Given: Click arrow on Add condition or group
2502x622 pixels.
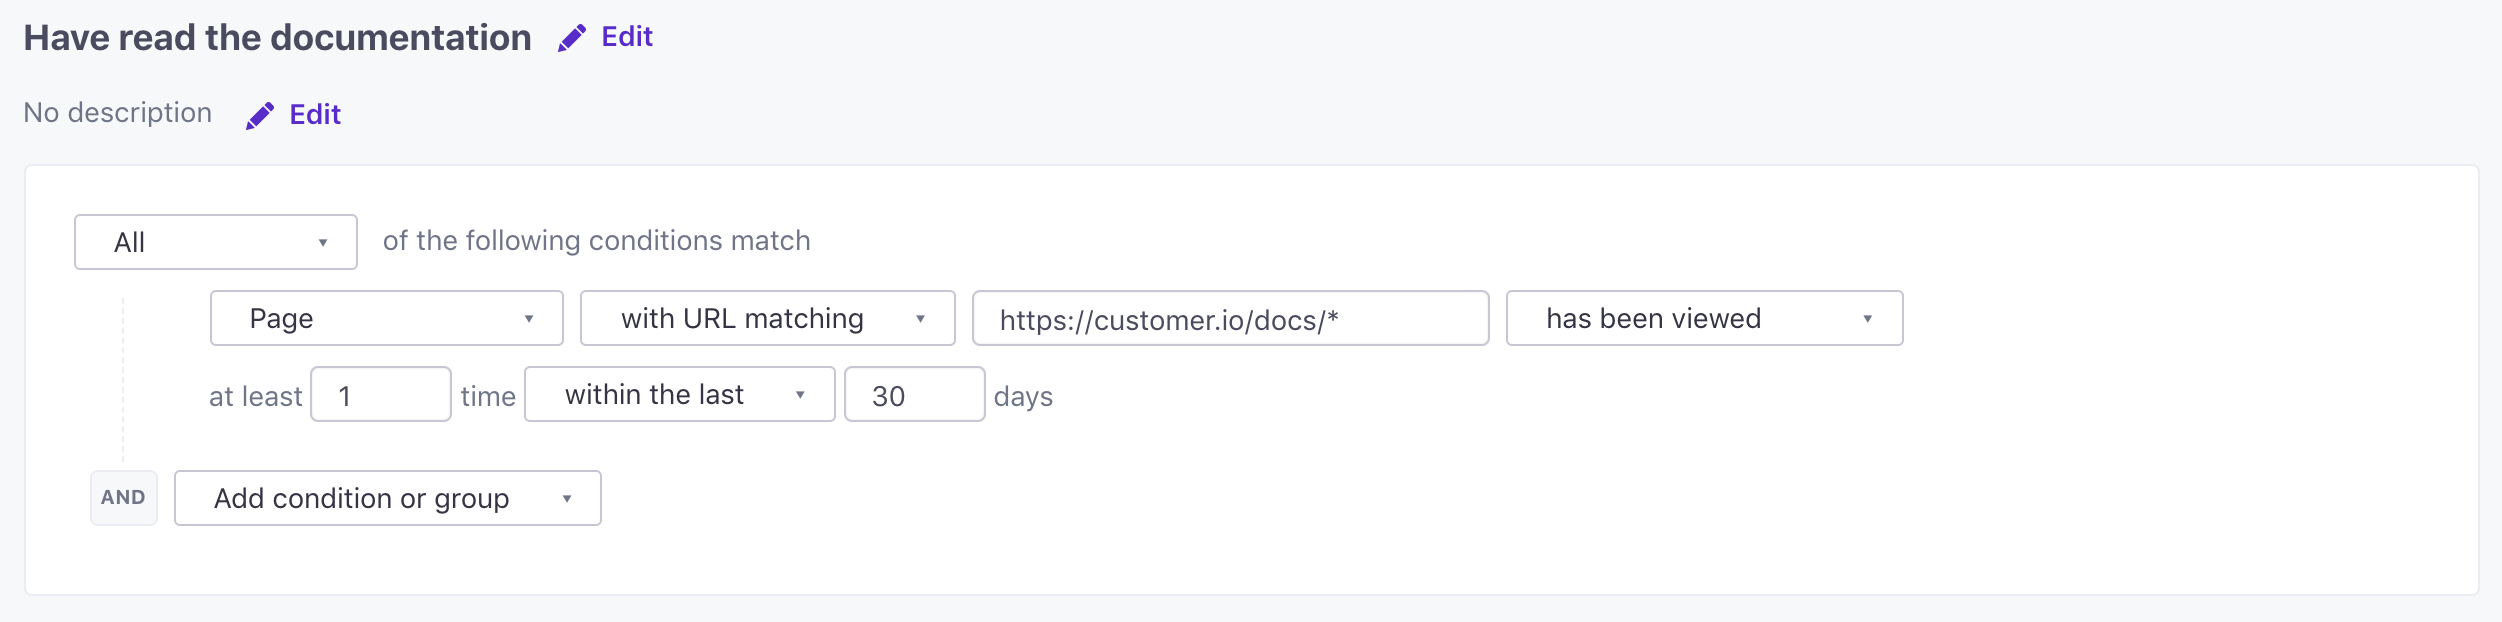Looking at the screenshot, I should point(567,499).
